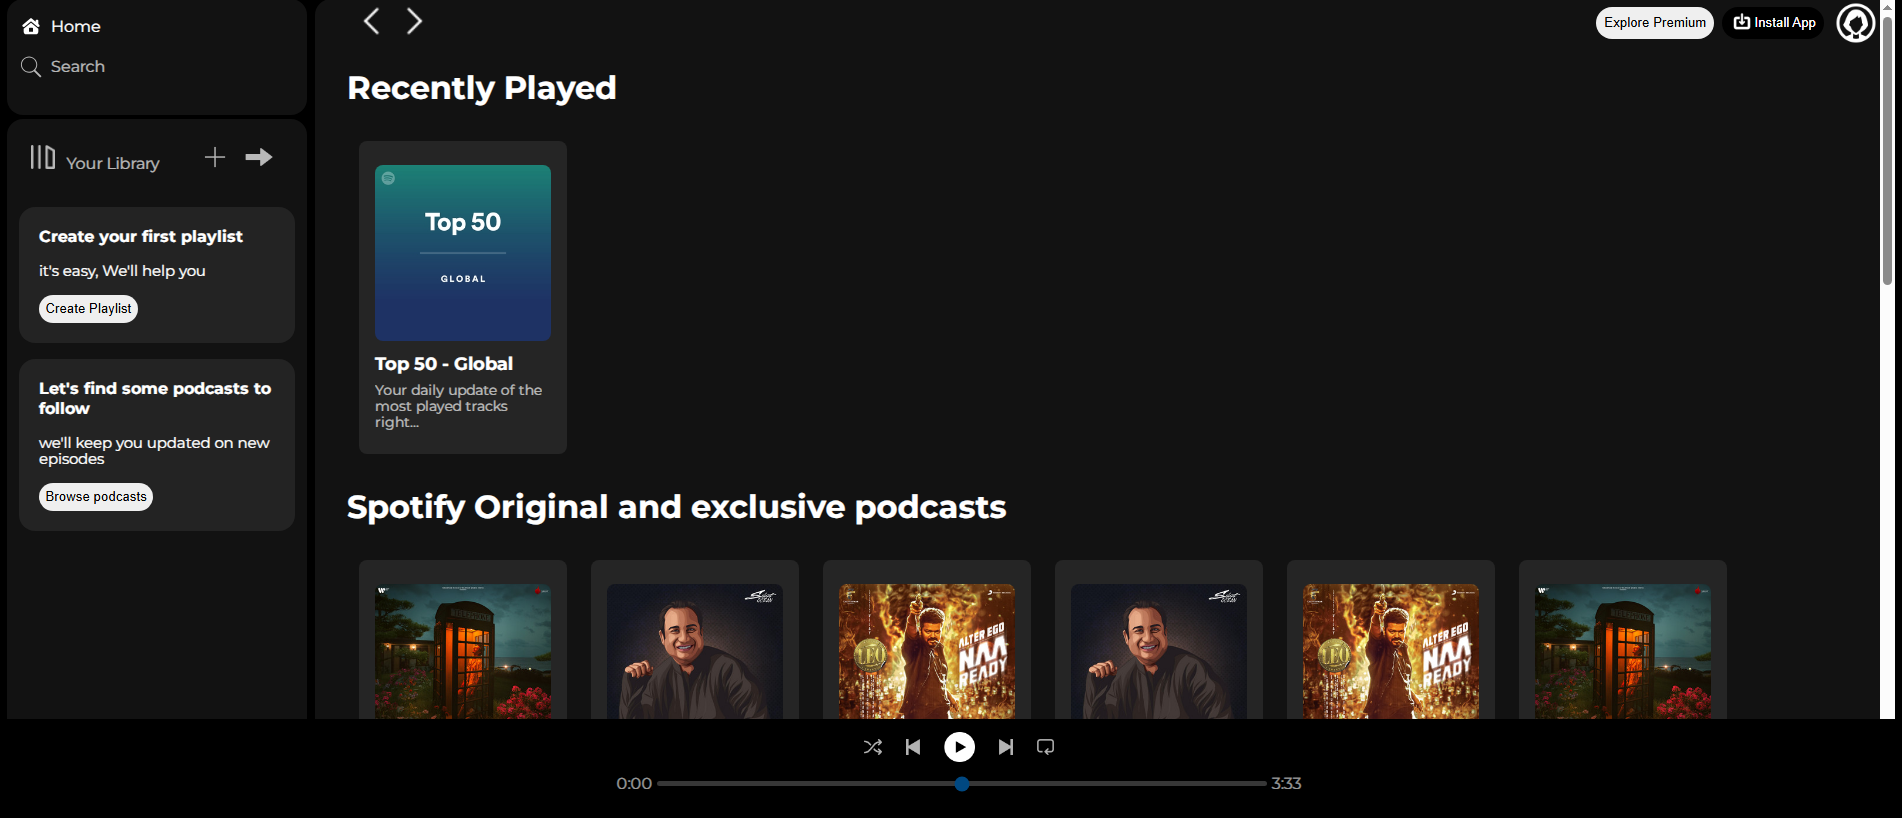Screen dimensions: 1902x818
Task: Expand the library using the right arrow icon
Action: click(x=259, y=157)
